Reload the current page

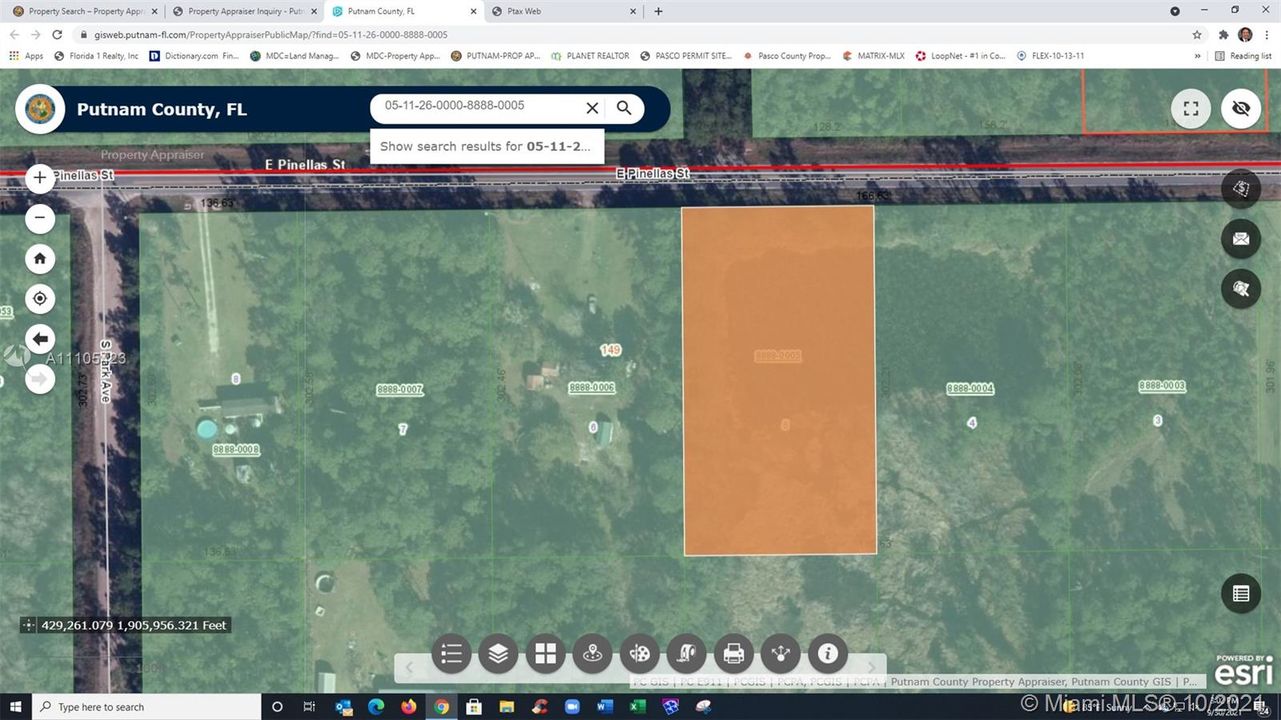pyautogui.click(x=57, y=34)
